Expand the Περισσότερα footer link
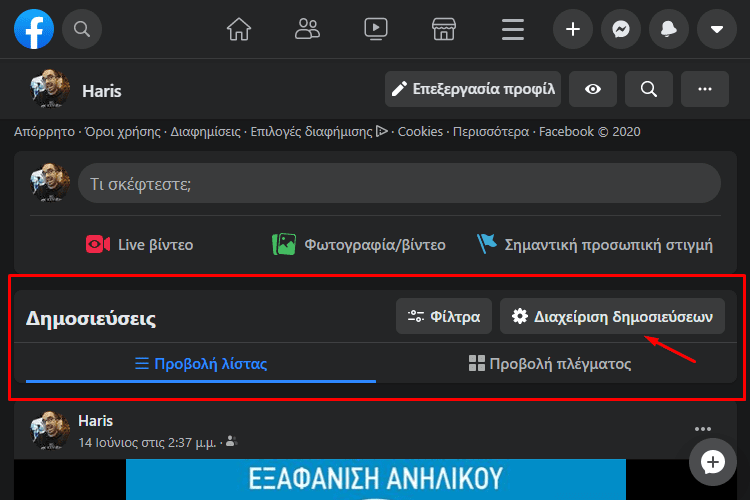Screen dimensions: 750x500 pyautogui.click(x=491, y=132)
